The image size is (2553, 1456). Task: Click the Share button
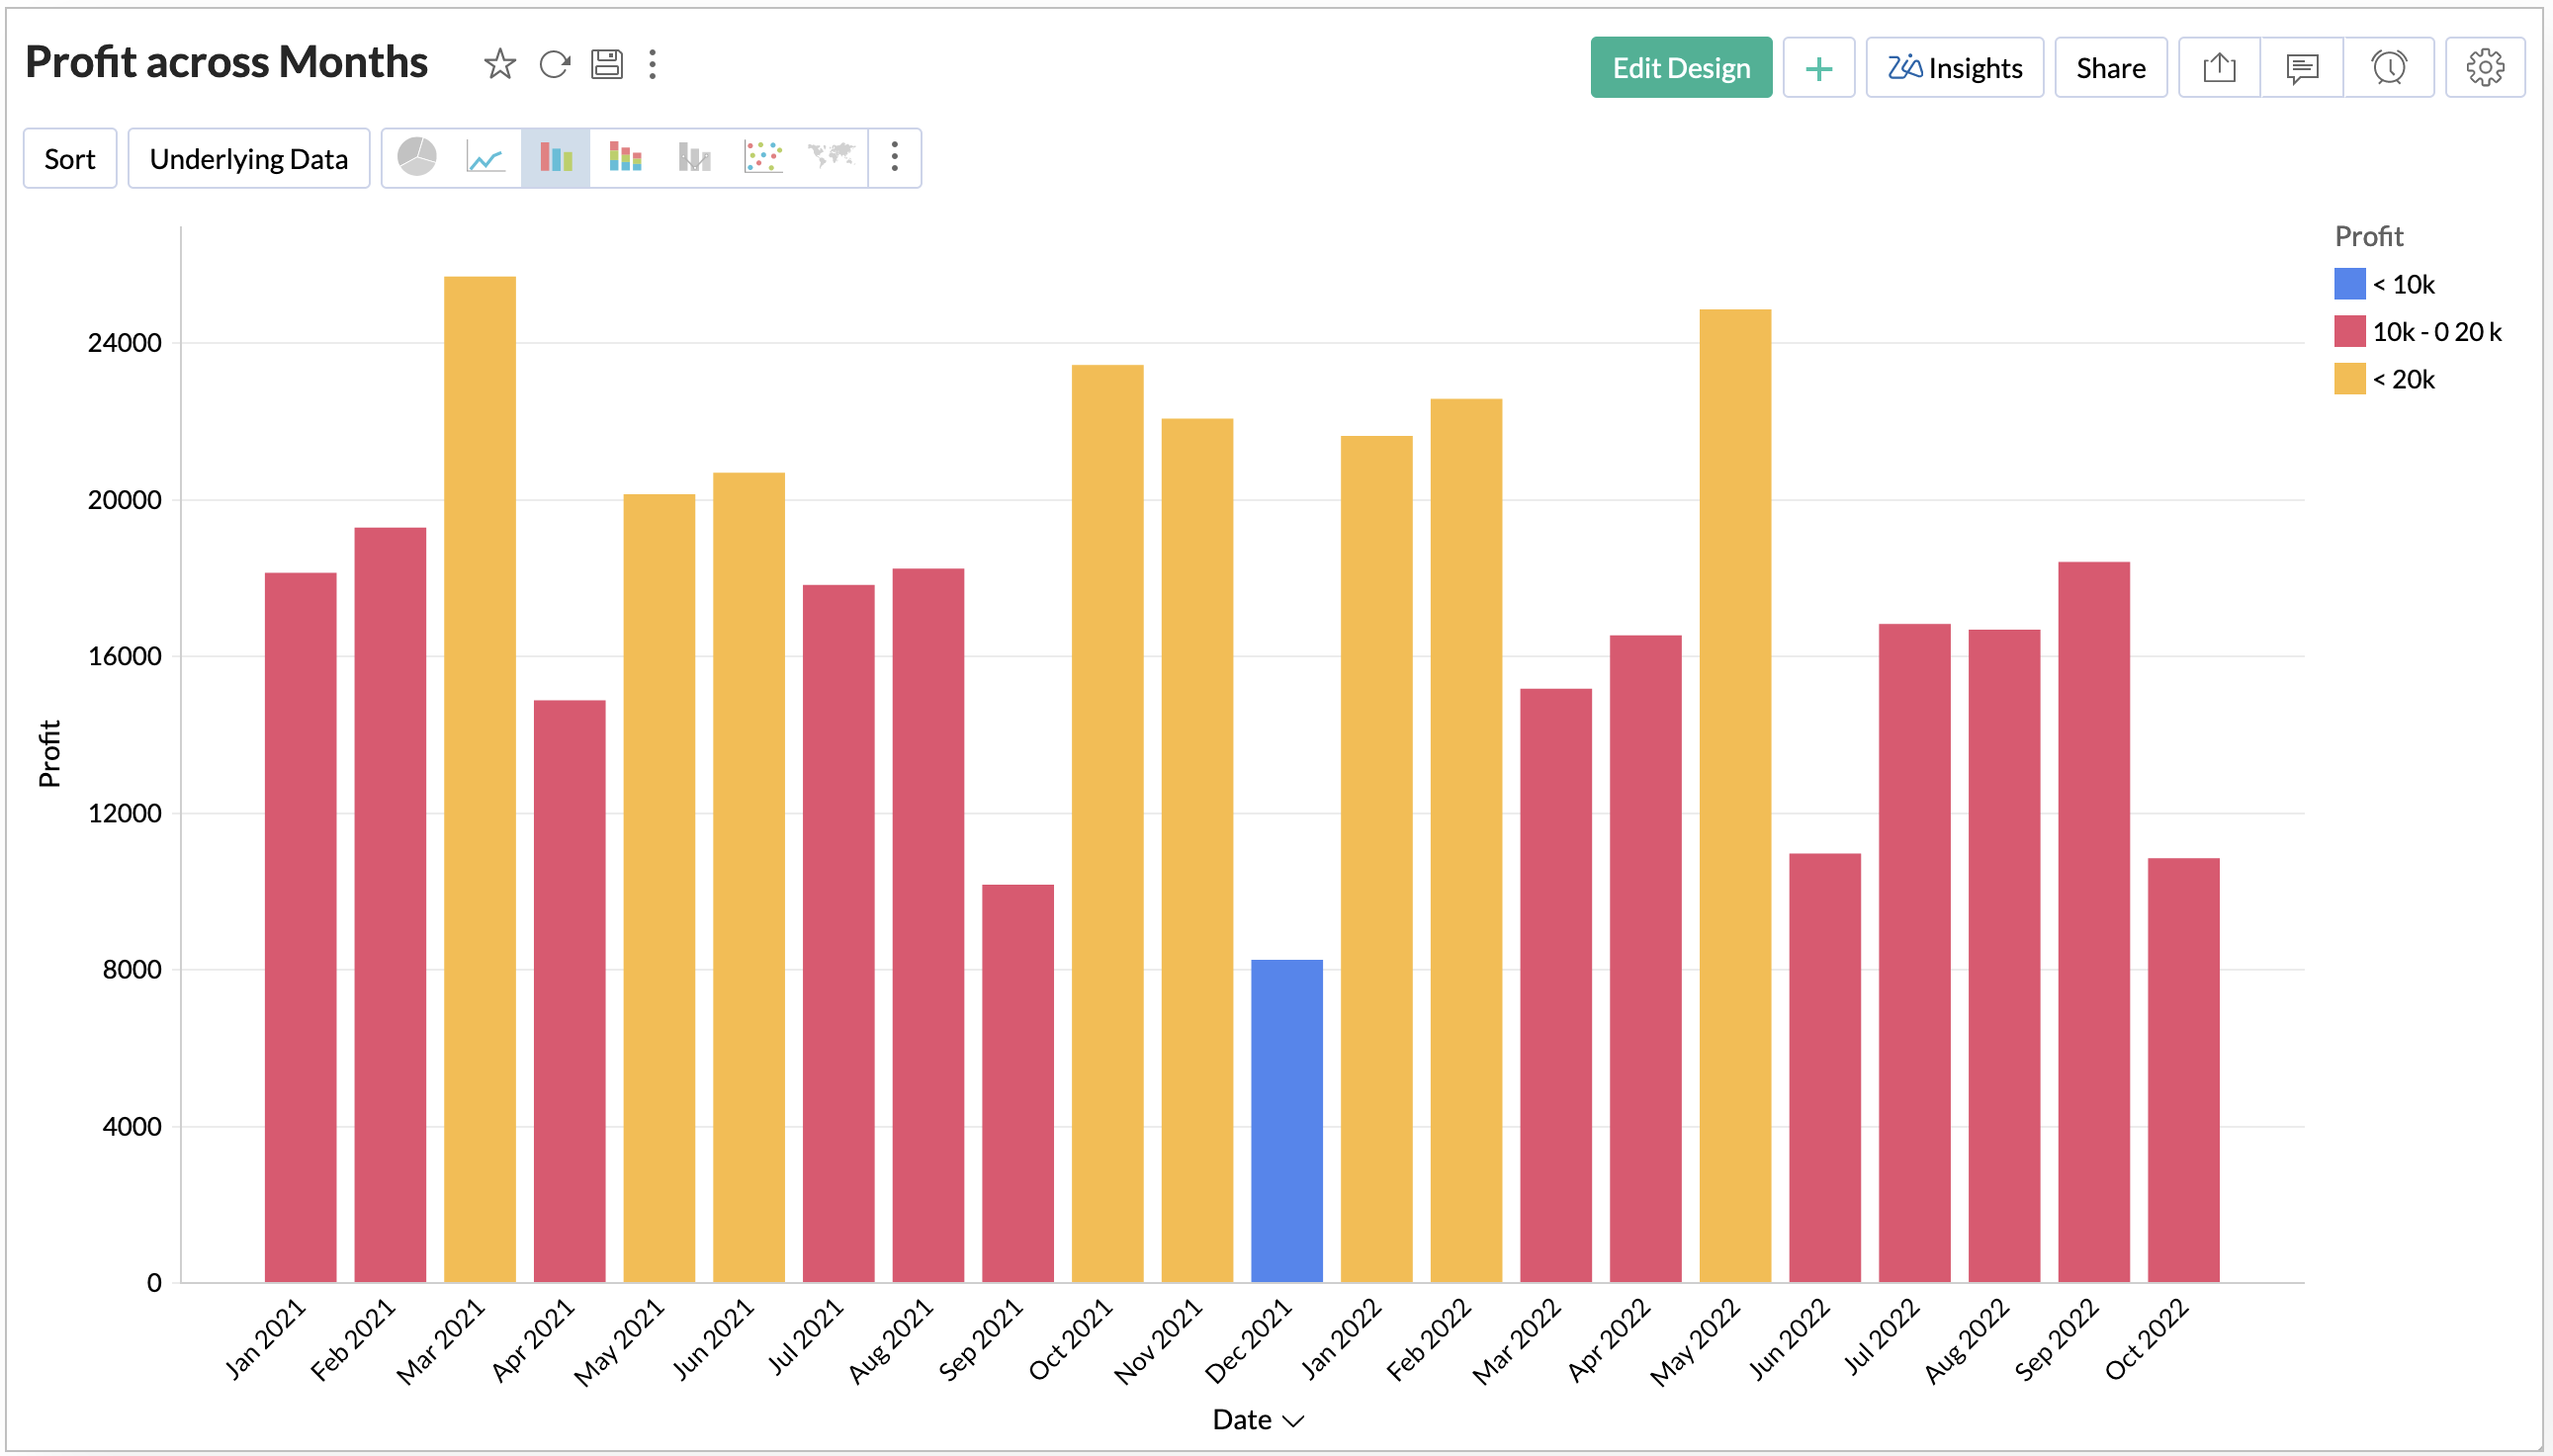pyautogui.click(x=2110, y=68)
